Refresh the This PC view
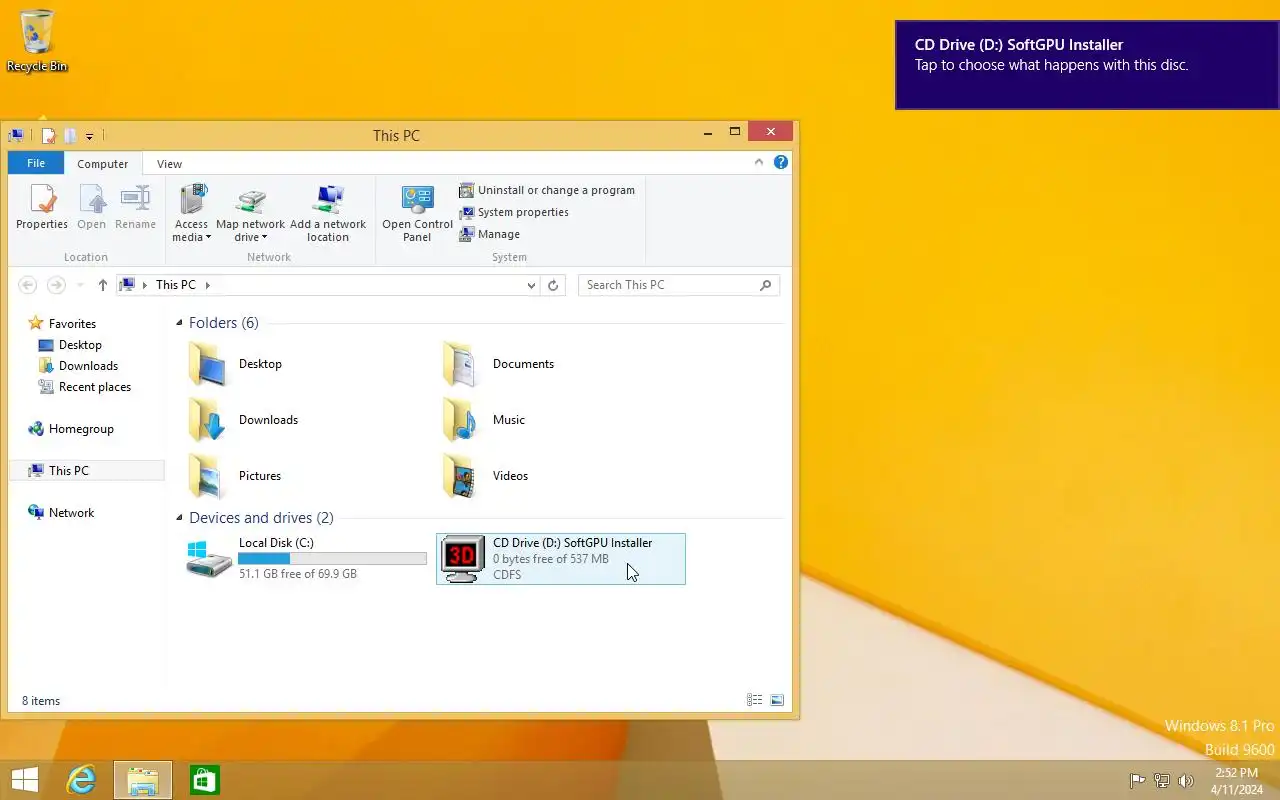Viewport: 1280px width, 800px height. click(553, 285)
